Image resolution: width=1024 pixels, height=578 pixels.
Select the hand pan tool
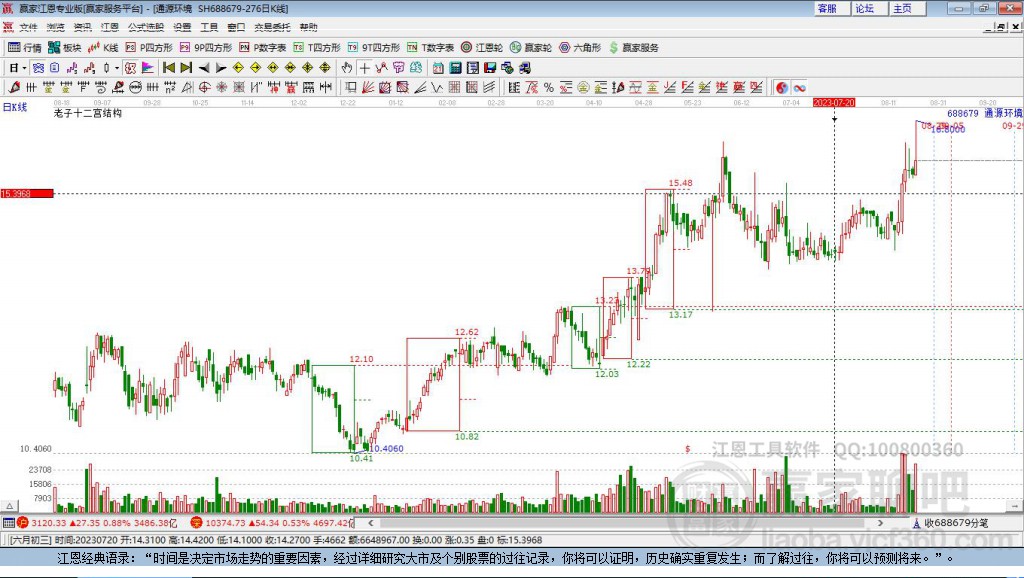(x=347, y=68)
